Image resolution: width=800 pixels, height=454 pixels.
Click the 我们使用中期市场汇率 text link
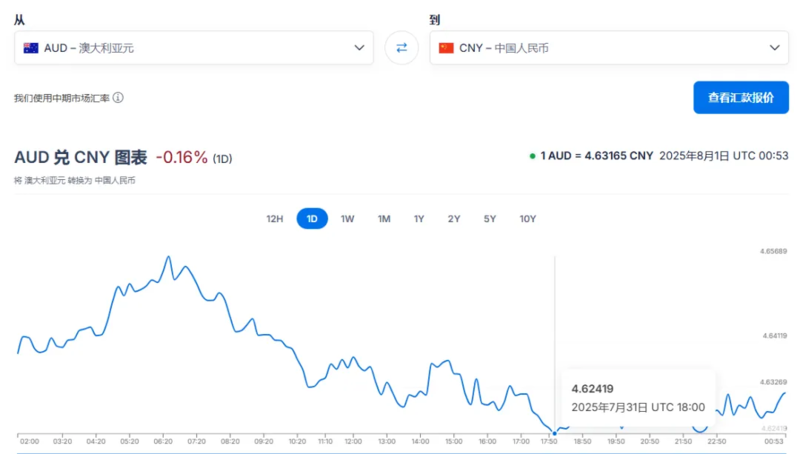(x=62, y=98)
